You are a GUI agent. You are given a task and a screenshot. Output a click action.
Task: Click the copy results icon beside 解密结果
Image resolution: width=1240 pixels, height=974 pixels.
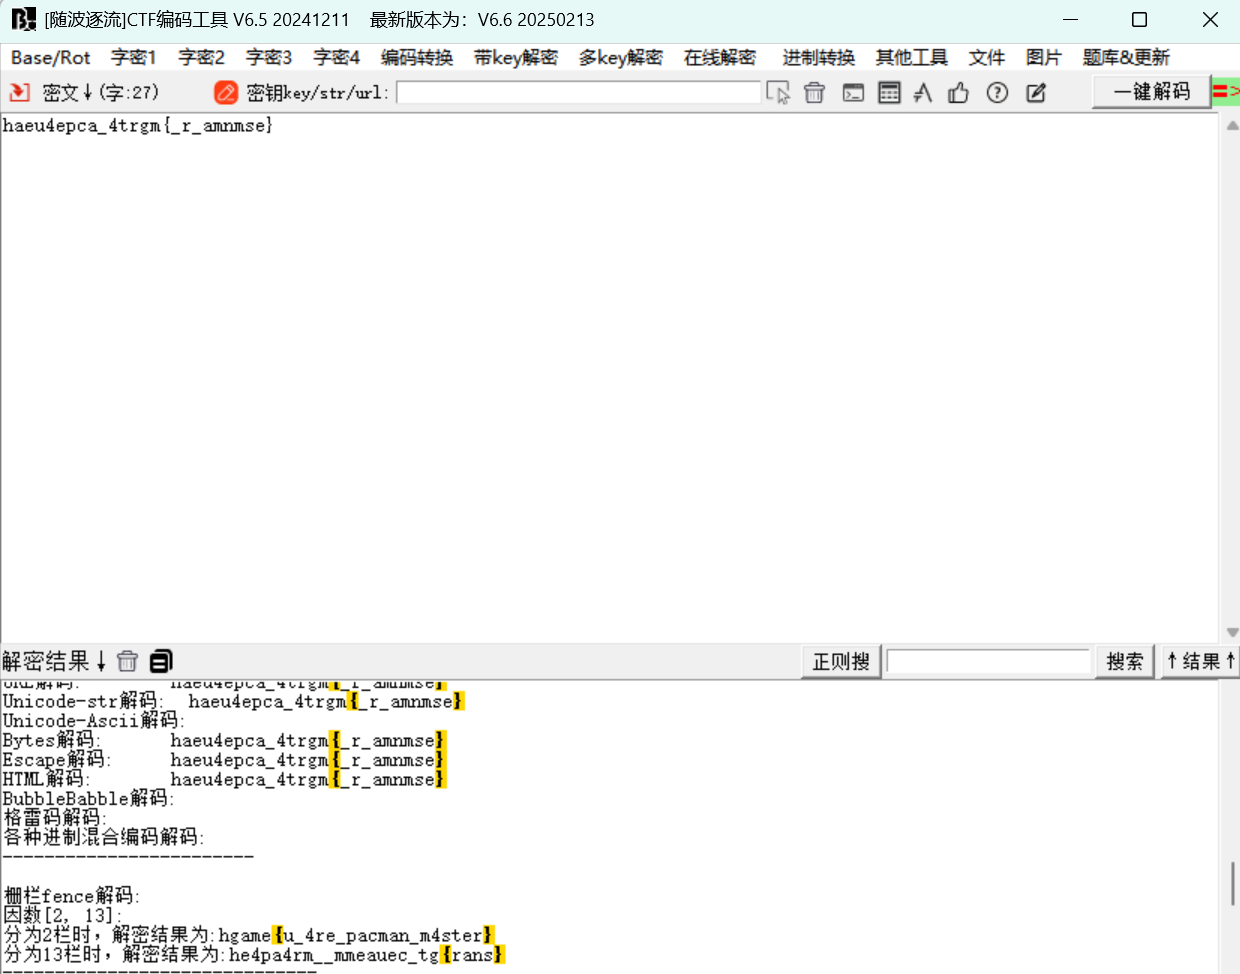click(161, 661)
